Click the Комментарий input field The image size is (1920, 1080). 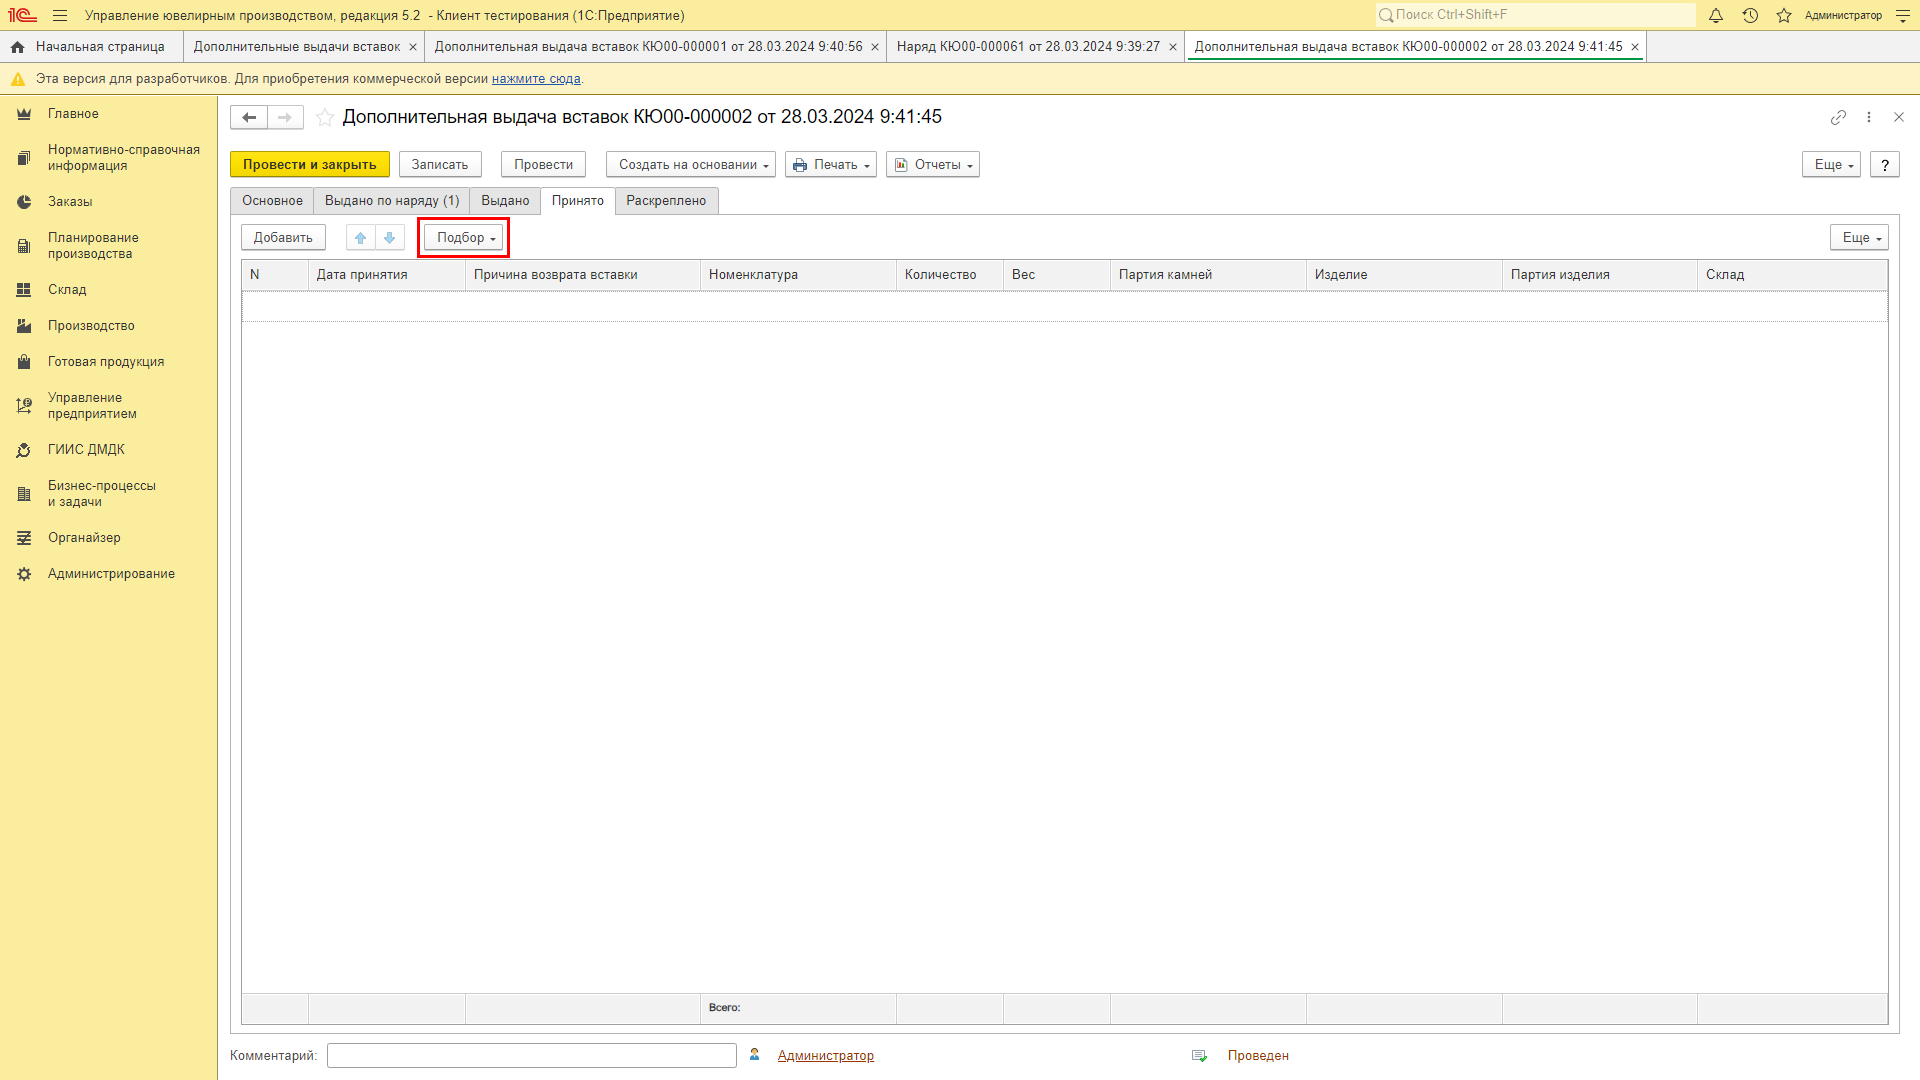tap(532, 1056)
